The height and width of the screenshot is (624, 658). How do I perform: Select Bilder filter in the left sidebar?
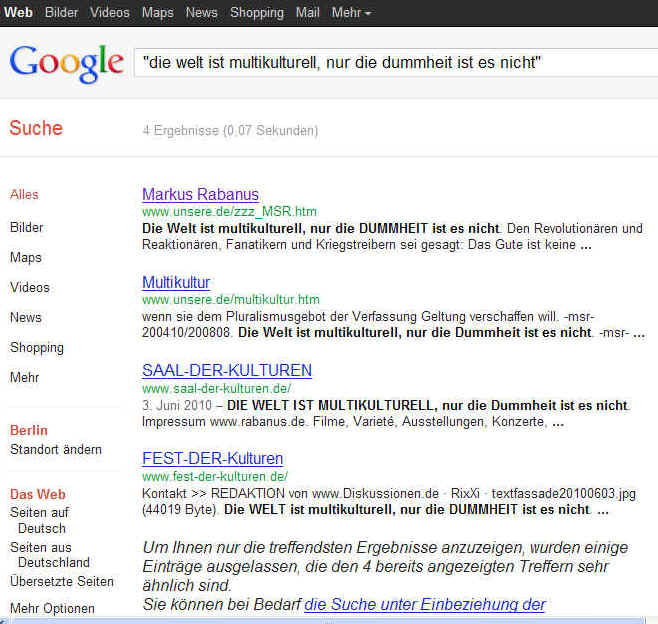(x=26, y=227)
